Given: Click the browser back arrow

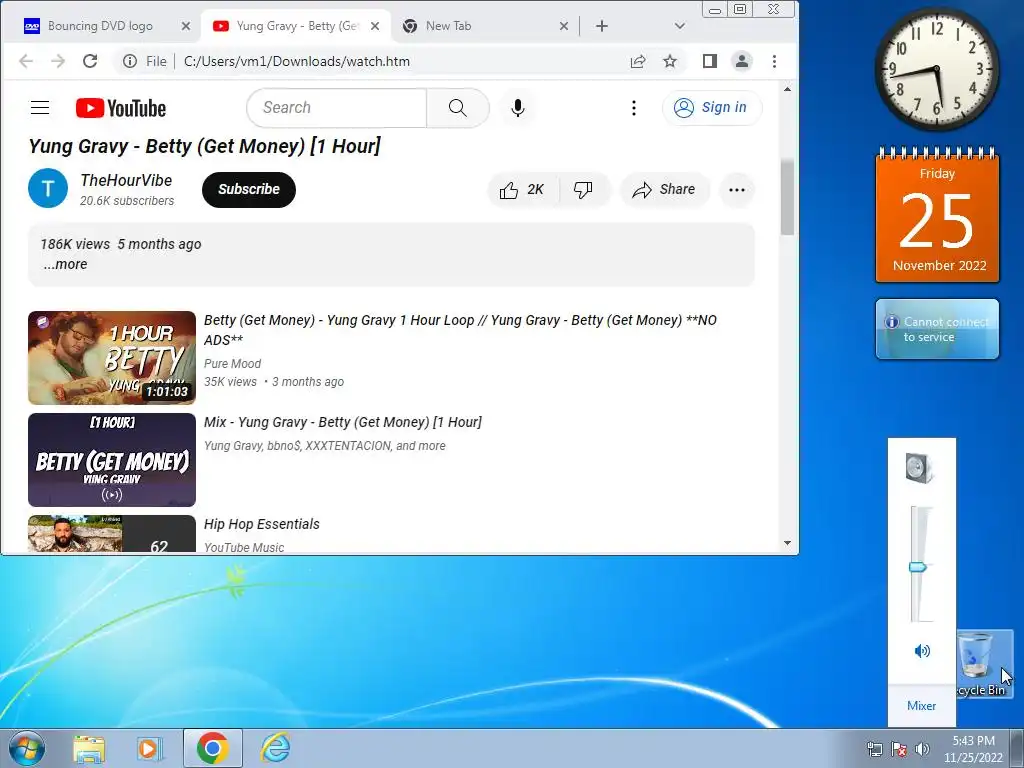Looking at the screenshot, I should pos(25,61).
